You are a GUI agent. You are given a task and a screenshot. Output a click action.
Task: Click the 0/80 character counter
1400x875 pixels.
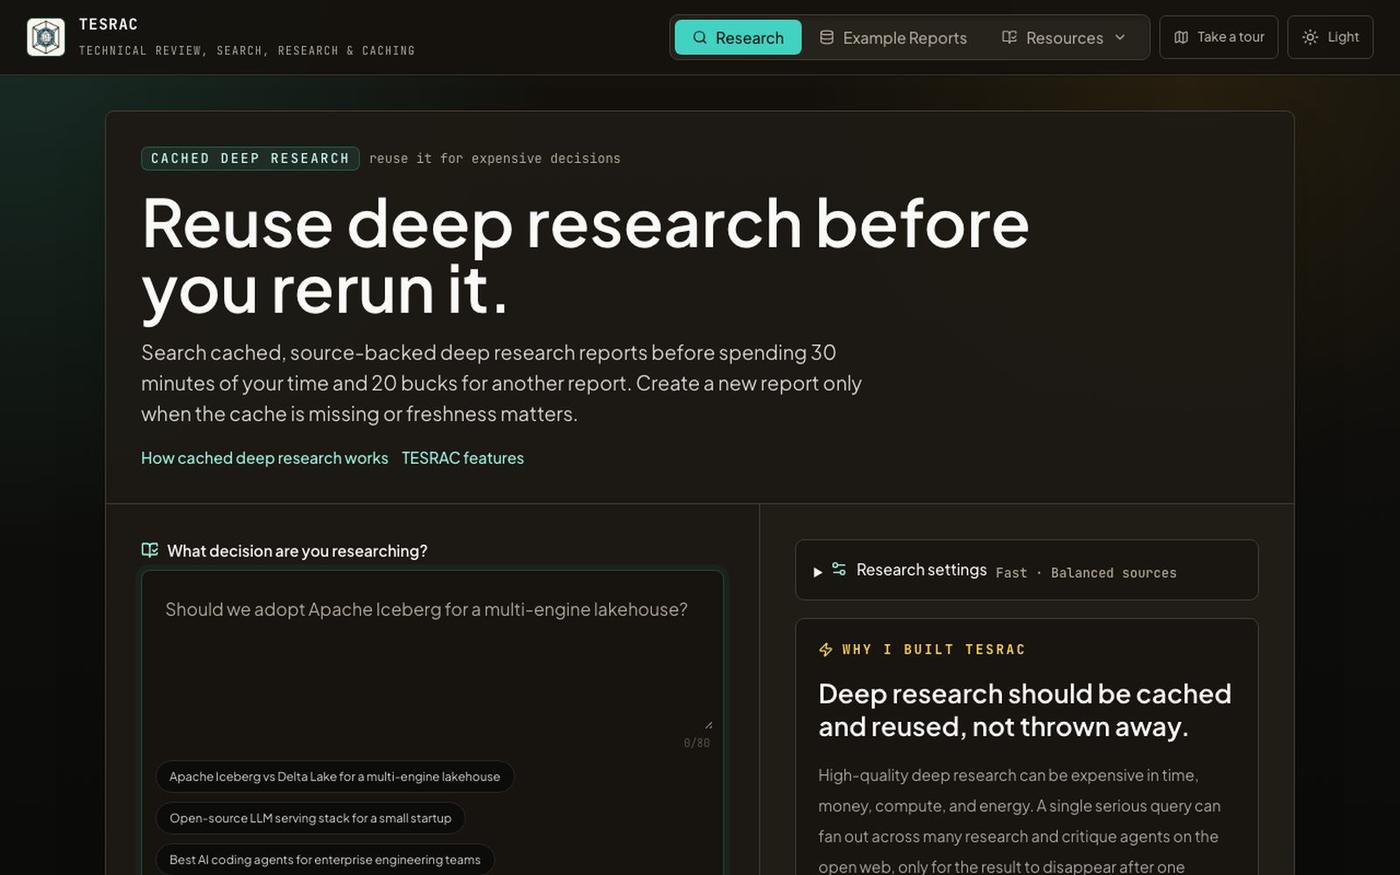tap(697, 743)
